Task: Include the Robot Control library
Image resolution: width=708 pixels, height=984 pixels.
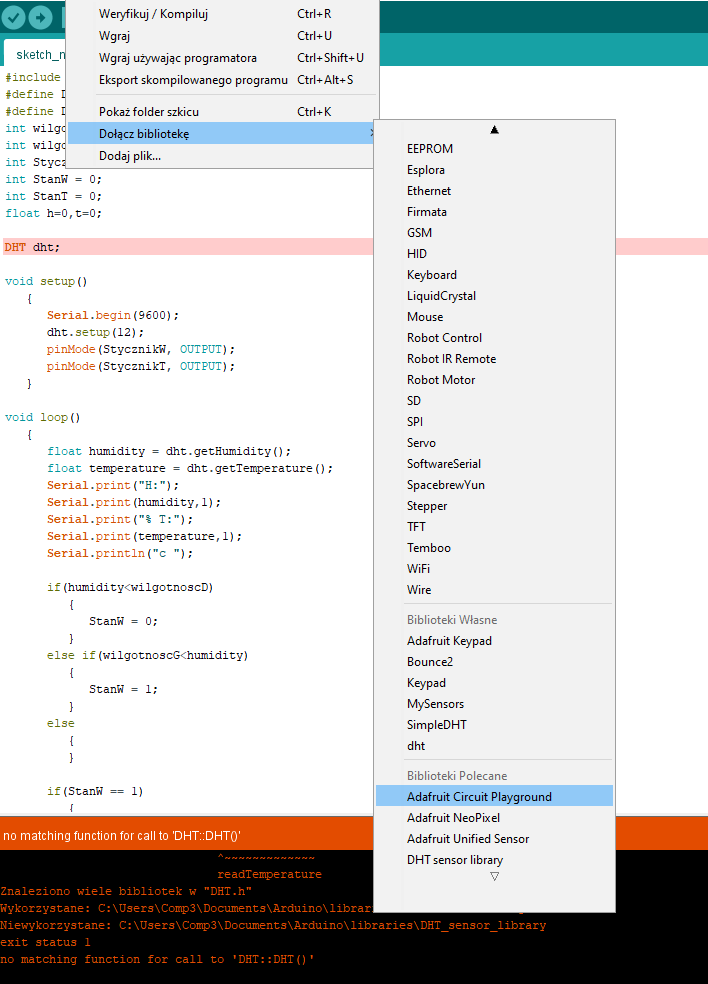Action: pos(494,338)
